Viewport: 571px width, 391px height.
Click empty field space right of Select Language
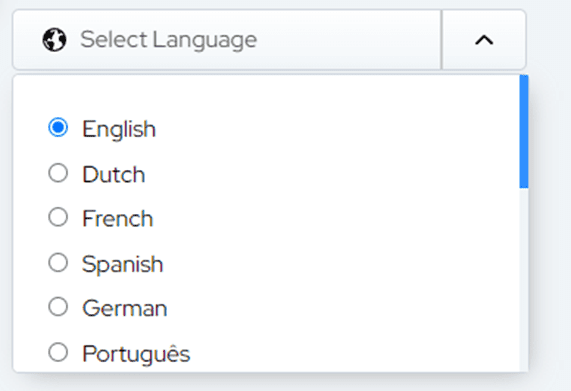coord(348,40)
